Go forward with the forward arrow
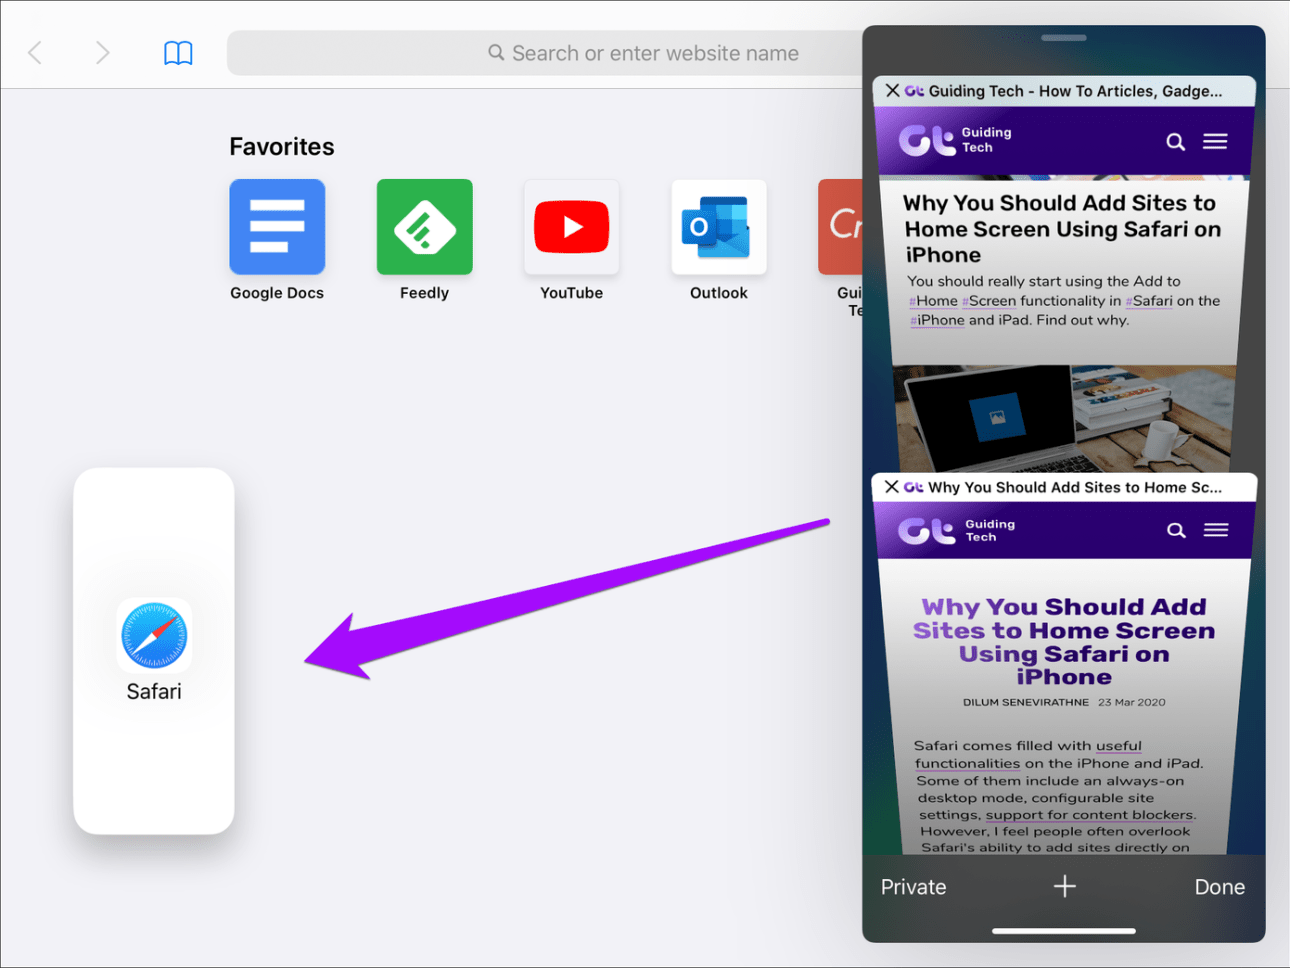1290x968 pixels. pos(102,53)
